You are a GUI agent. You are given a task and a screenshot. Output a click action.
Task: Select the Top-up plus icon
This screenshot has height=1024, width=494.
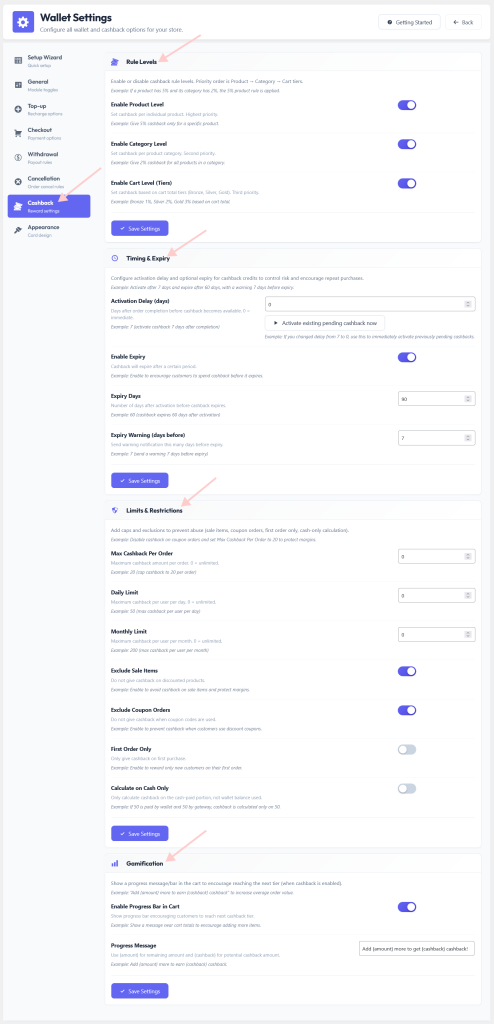click(x=18, y=109)
